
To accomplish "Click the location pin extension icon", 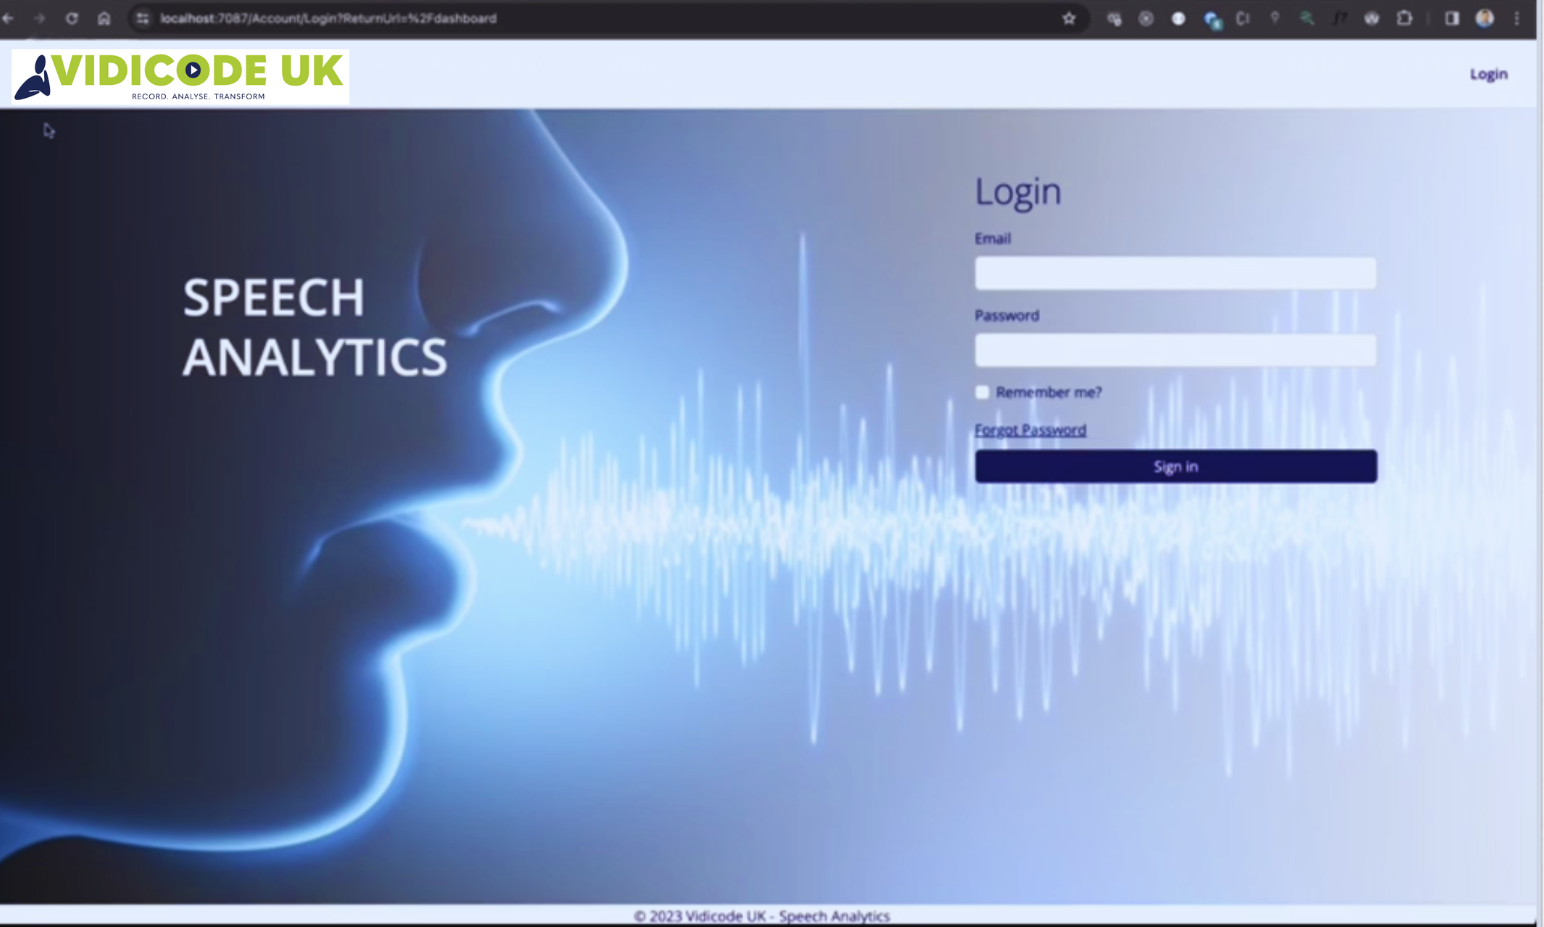I will coord(1275,18).
